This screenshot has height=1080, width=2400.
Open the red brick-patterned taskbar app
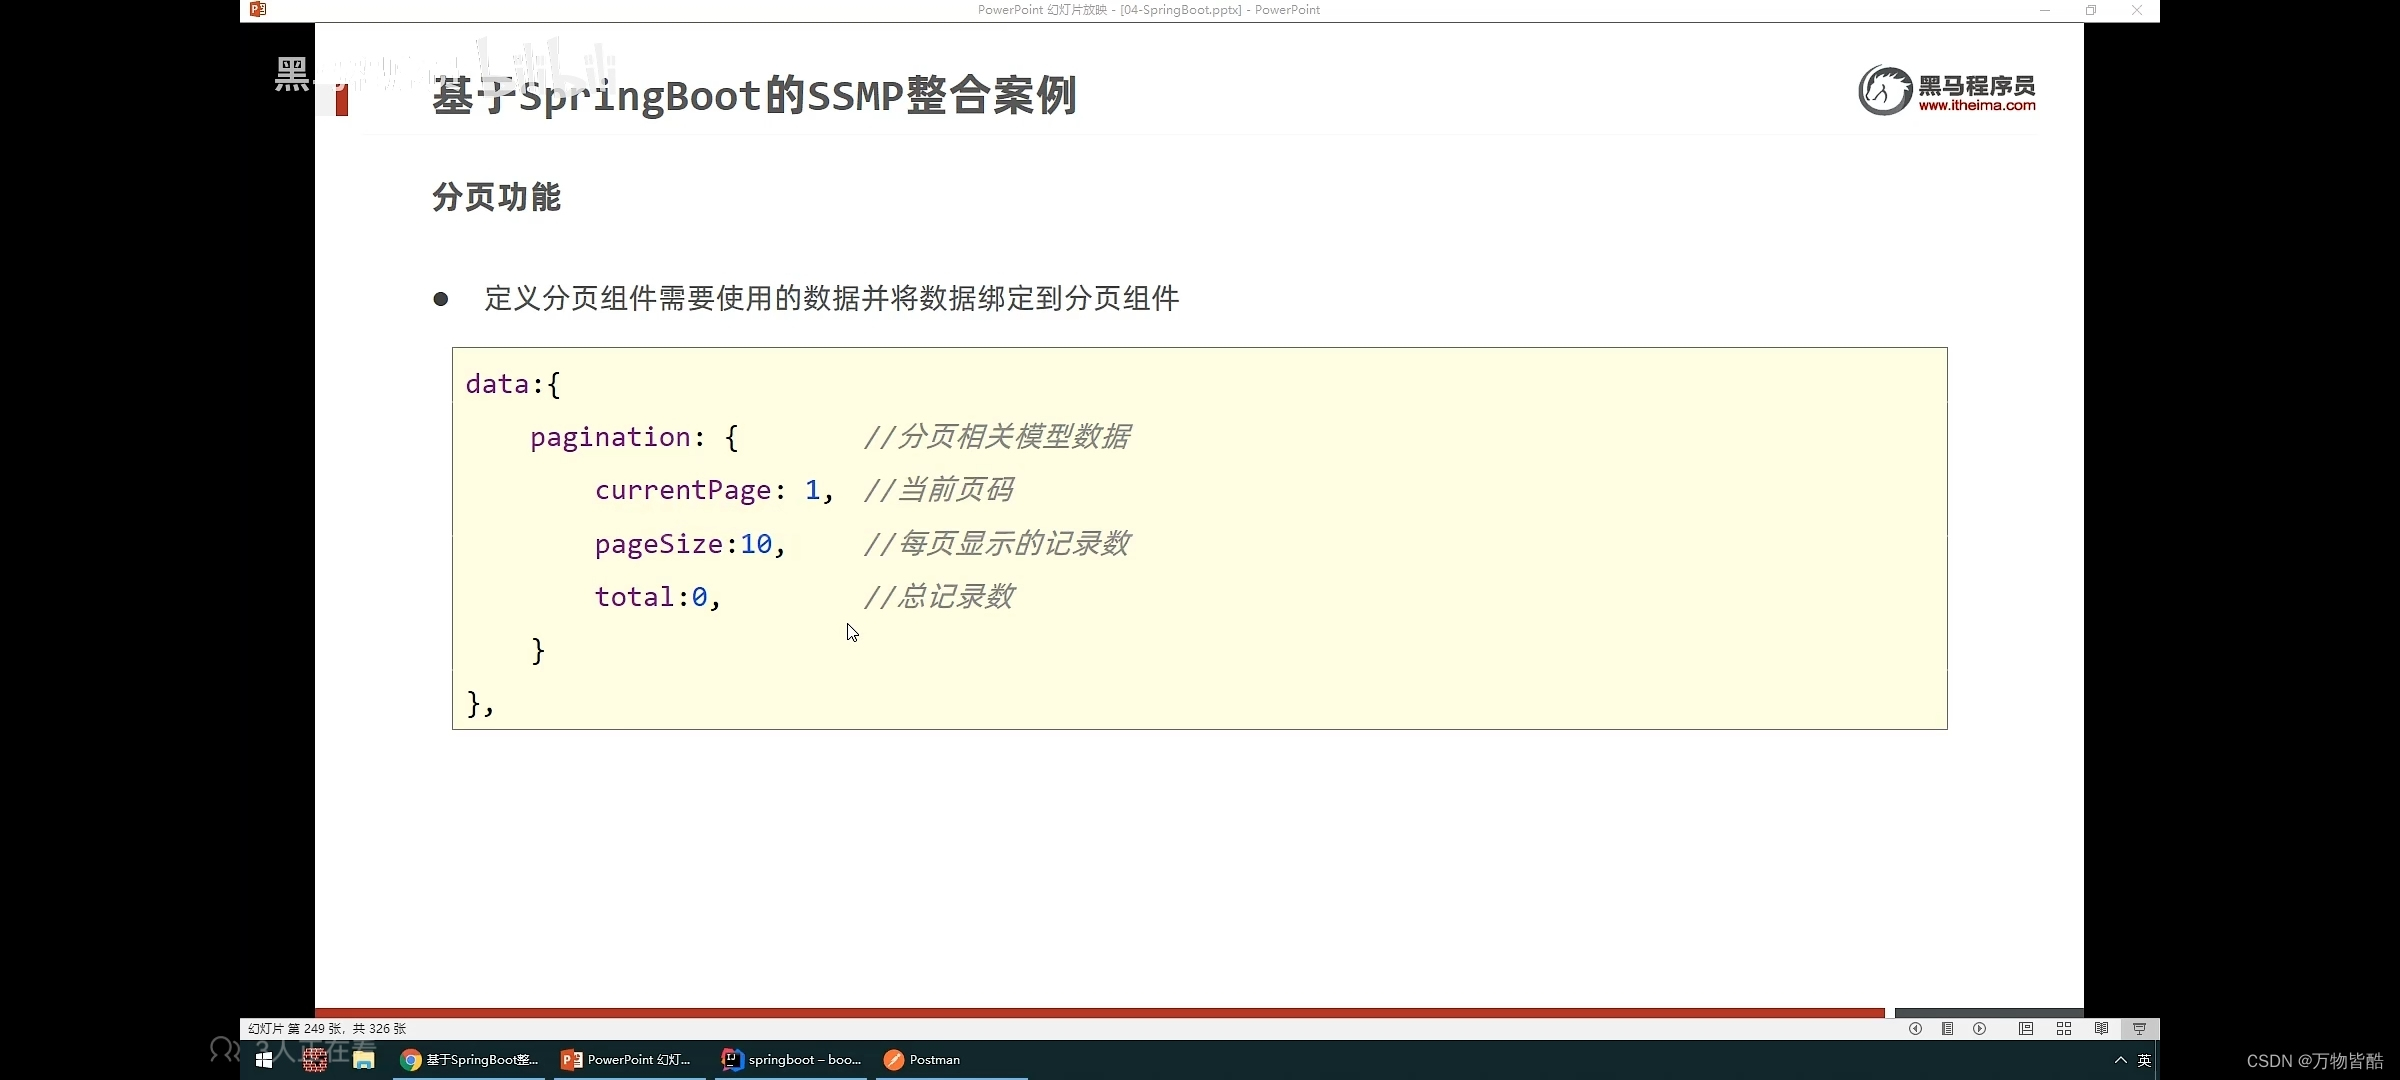(x=315, y=1060)
